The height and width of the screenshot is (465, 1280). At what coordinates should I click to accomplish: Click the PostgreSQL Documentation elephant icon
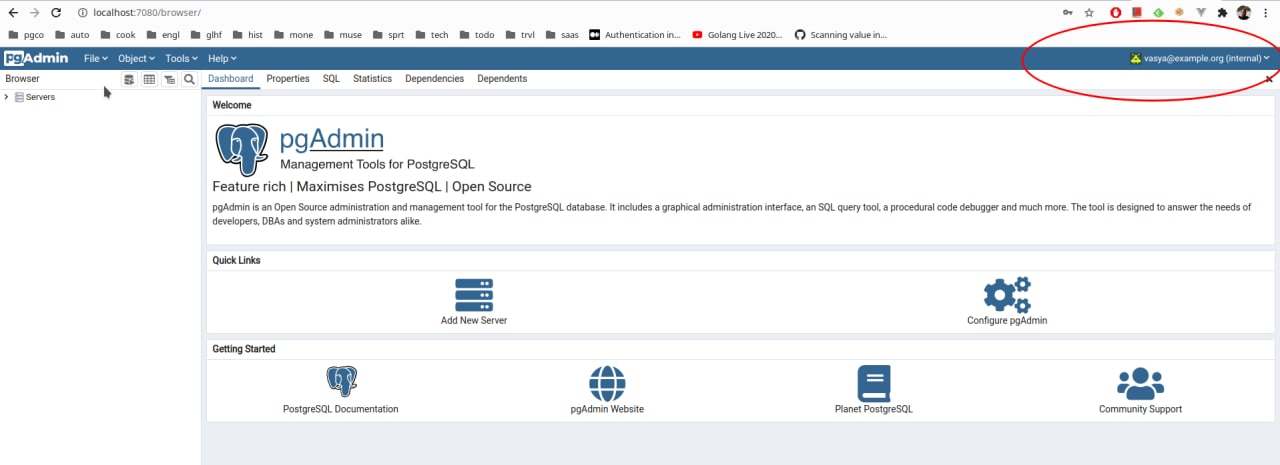341,382
